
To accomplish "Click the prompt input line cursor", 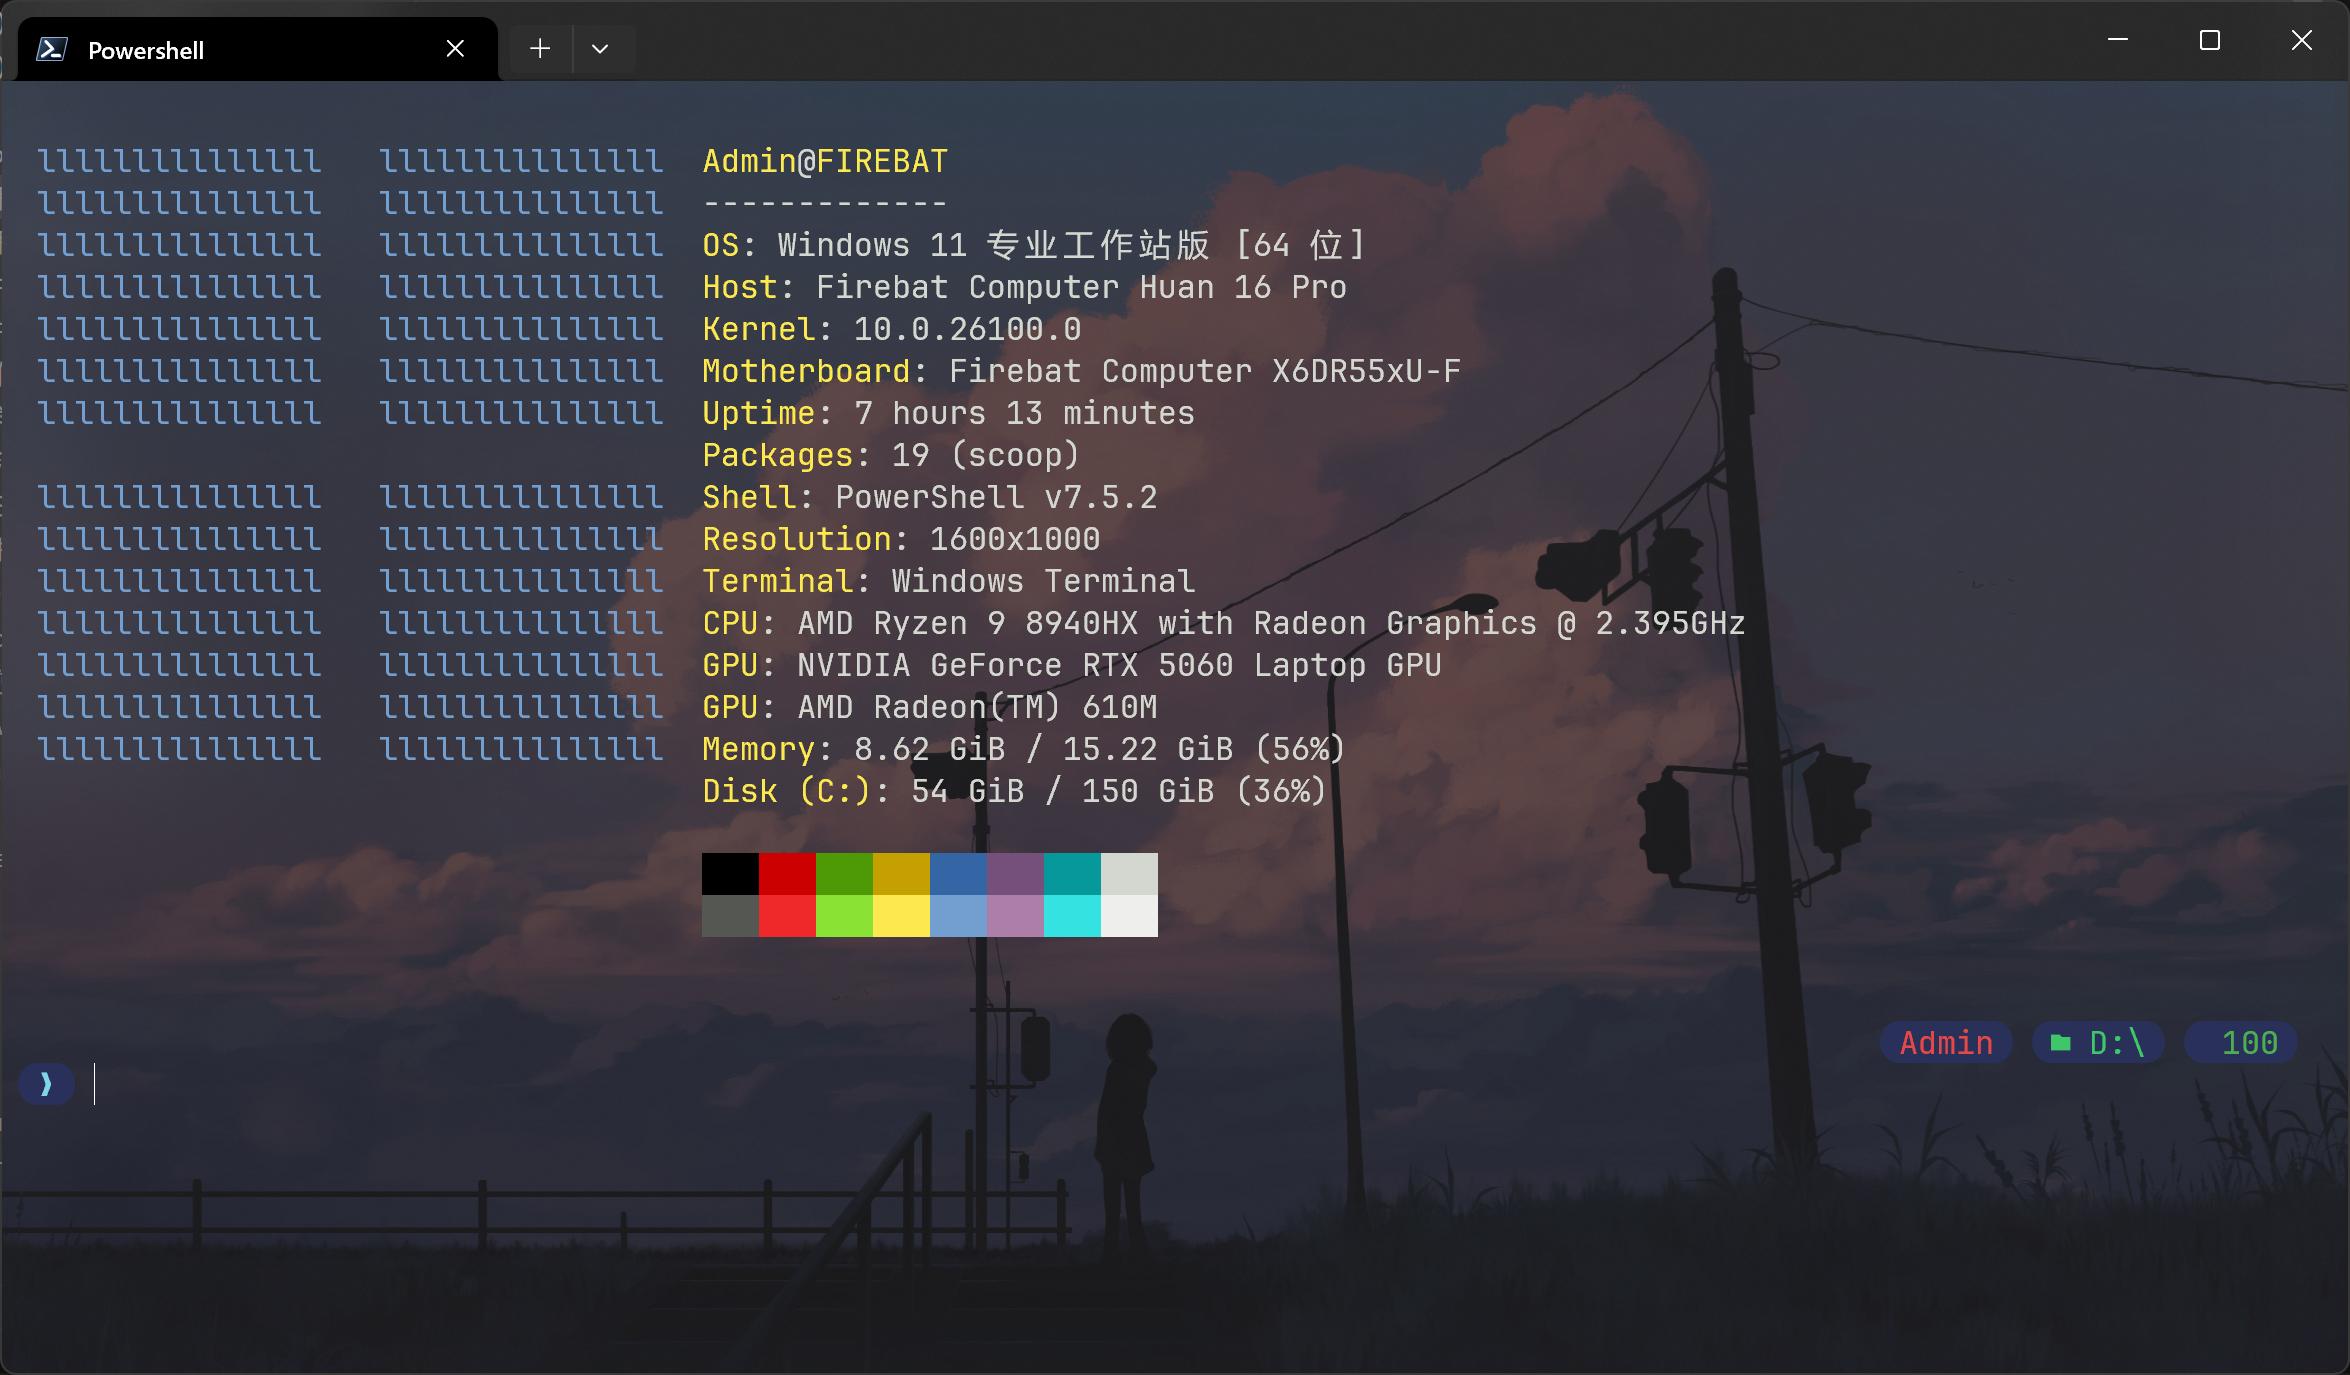I will (94, 1084).
